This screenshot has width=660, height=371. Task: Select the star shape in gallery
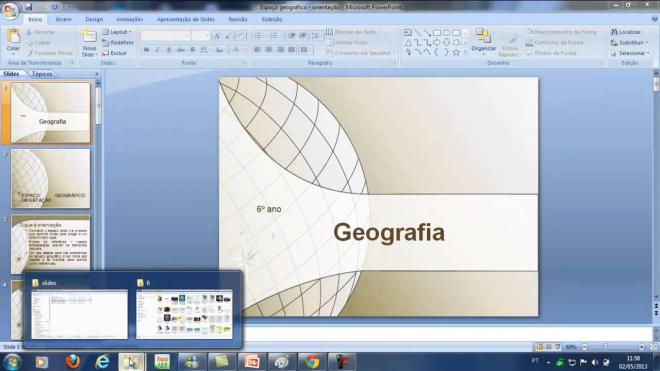click(456, 53)
